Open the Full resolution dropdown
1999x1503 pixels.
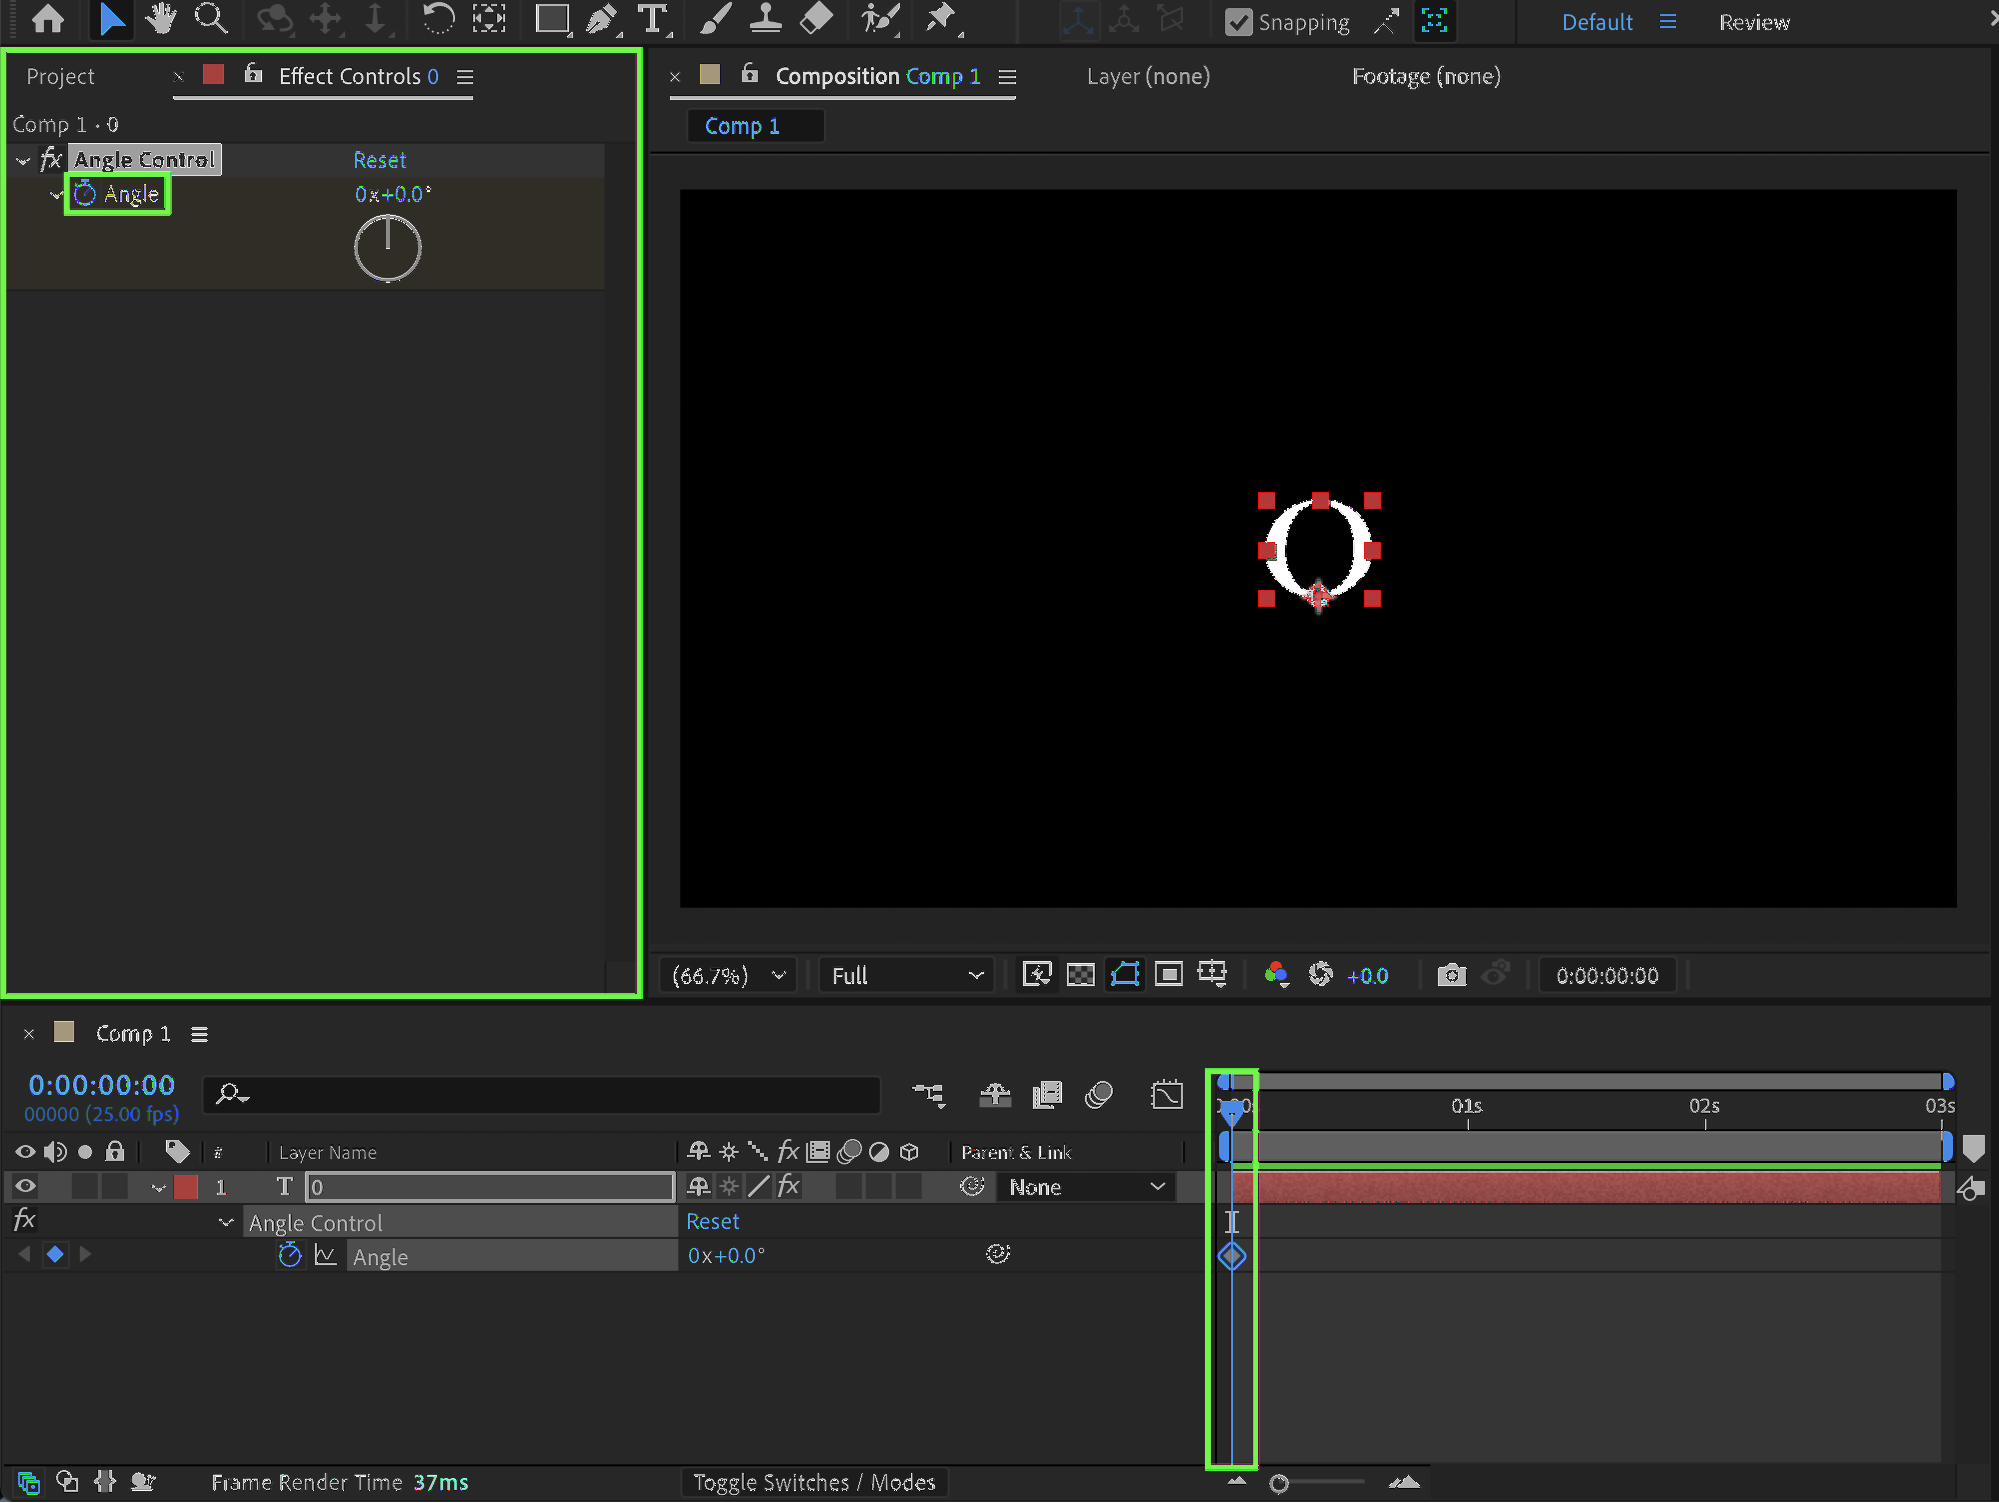click(906, 976)
